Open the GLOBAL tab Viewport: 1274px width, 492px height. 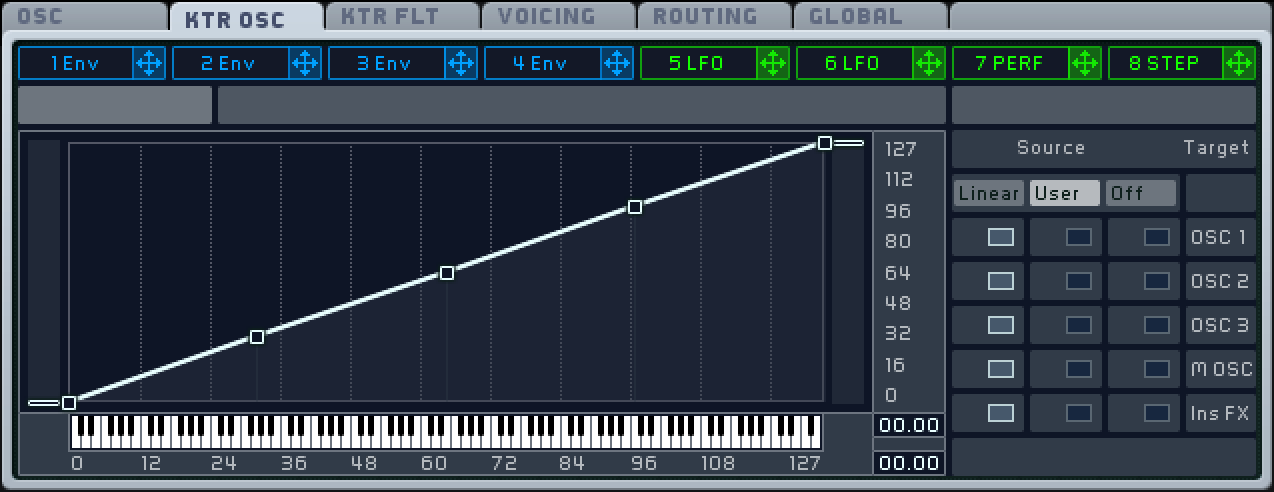(x=870, y=16)
